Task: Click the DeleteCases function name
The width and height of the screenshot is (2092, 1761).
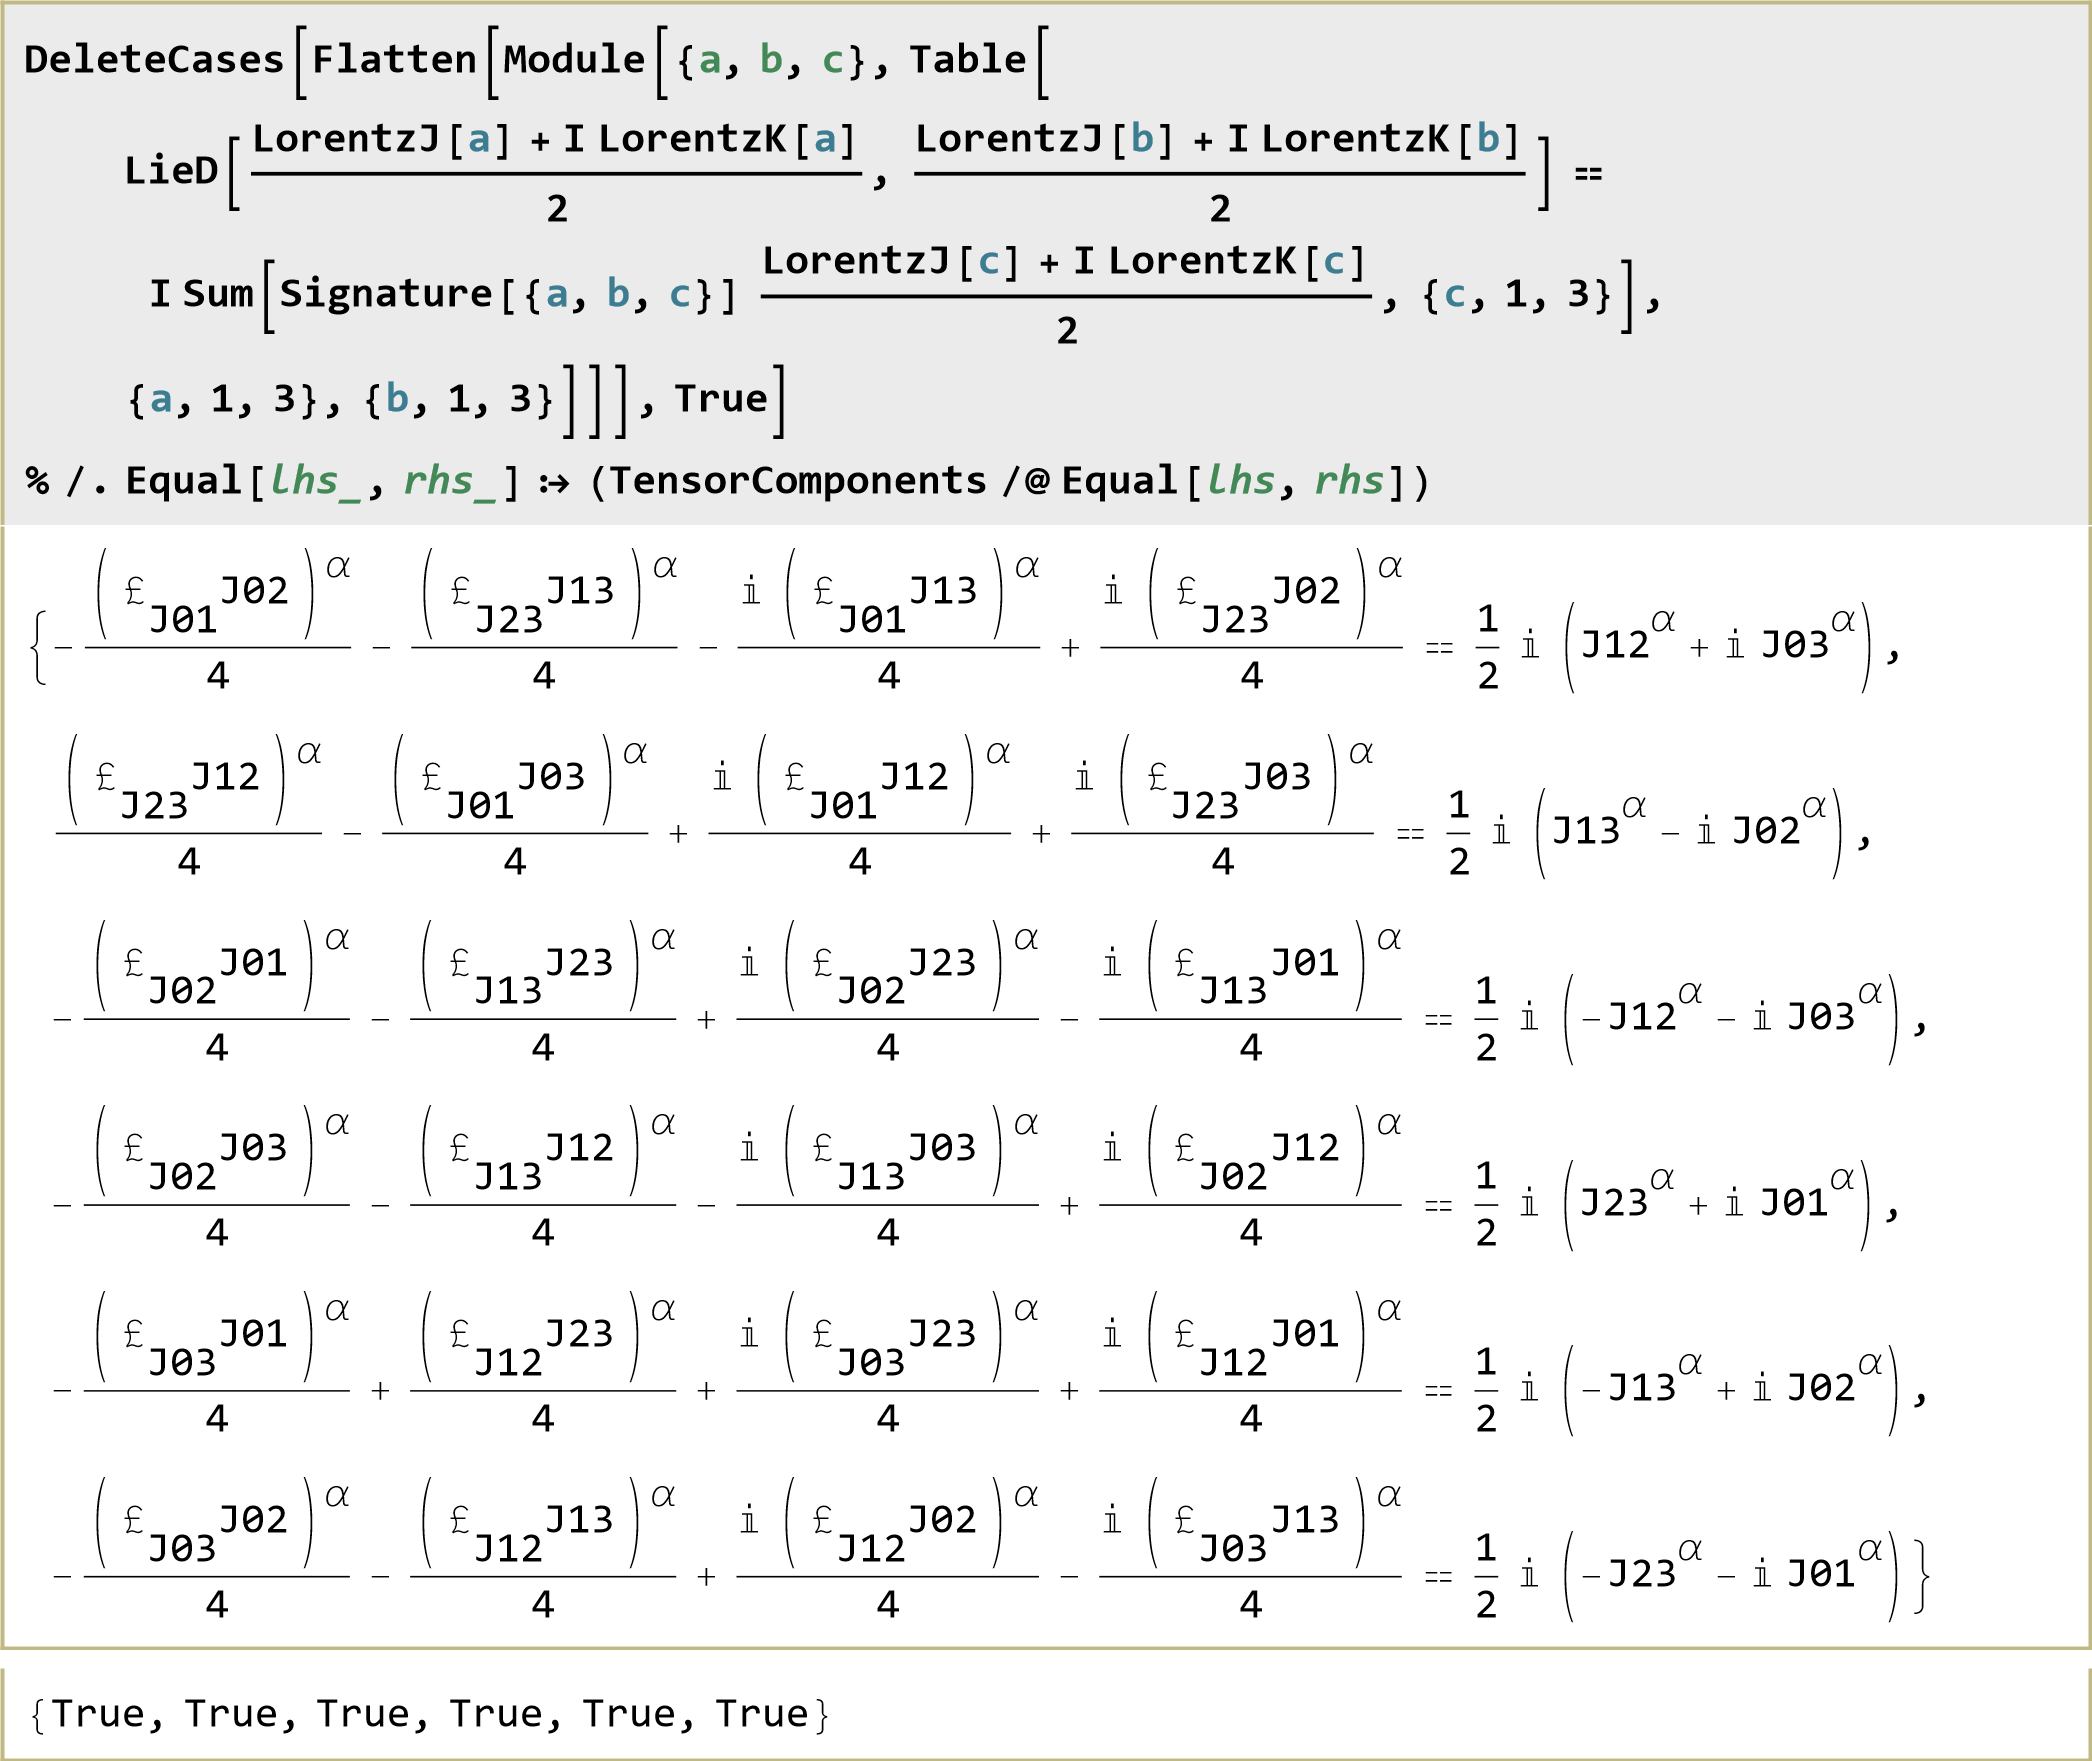Action: (154, 60)
